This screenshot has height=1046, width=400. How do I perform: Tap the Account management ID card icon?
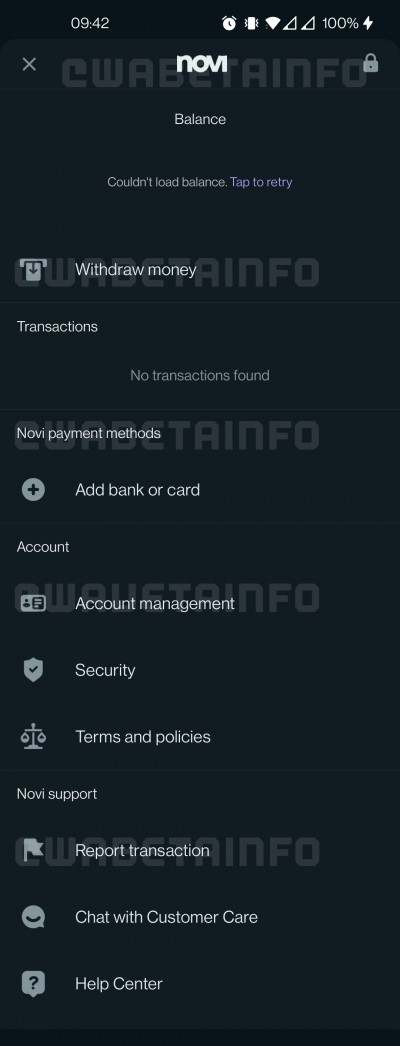pos(33,603)
